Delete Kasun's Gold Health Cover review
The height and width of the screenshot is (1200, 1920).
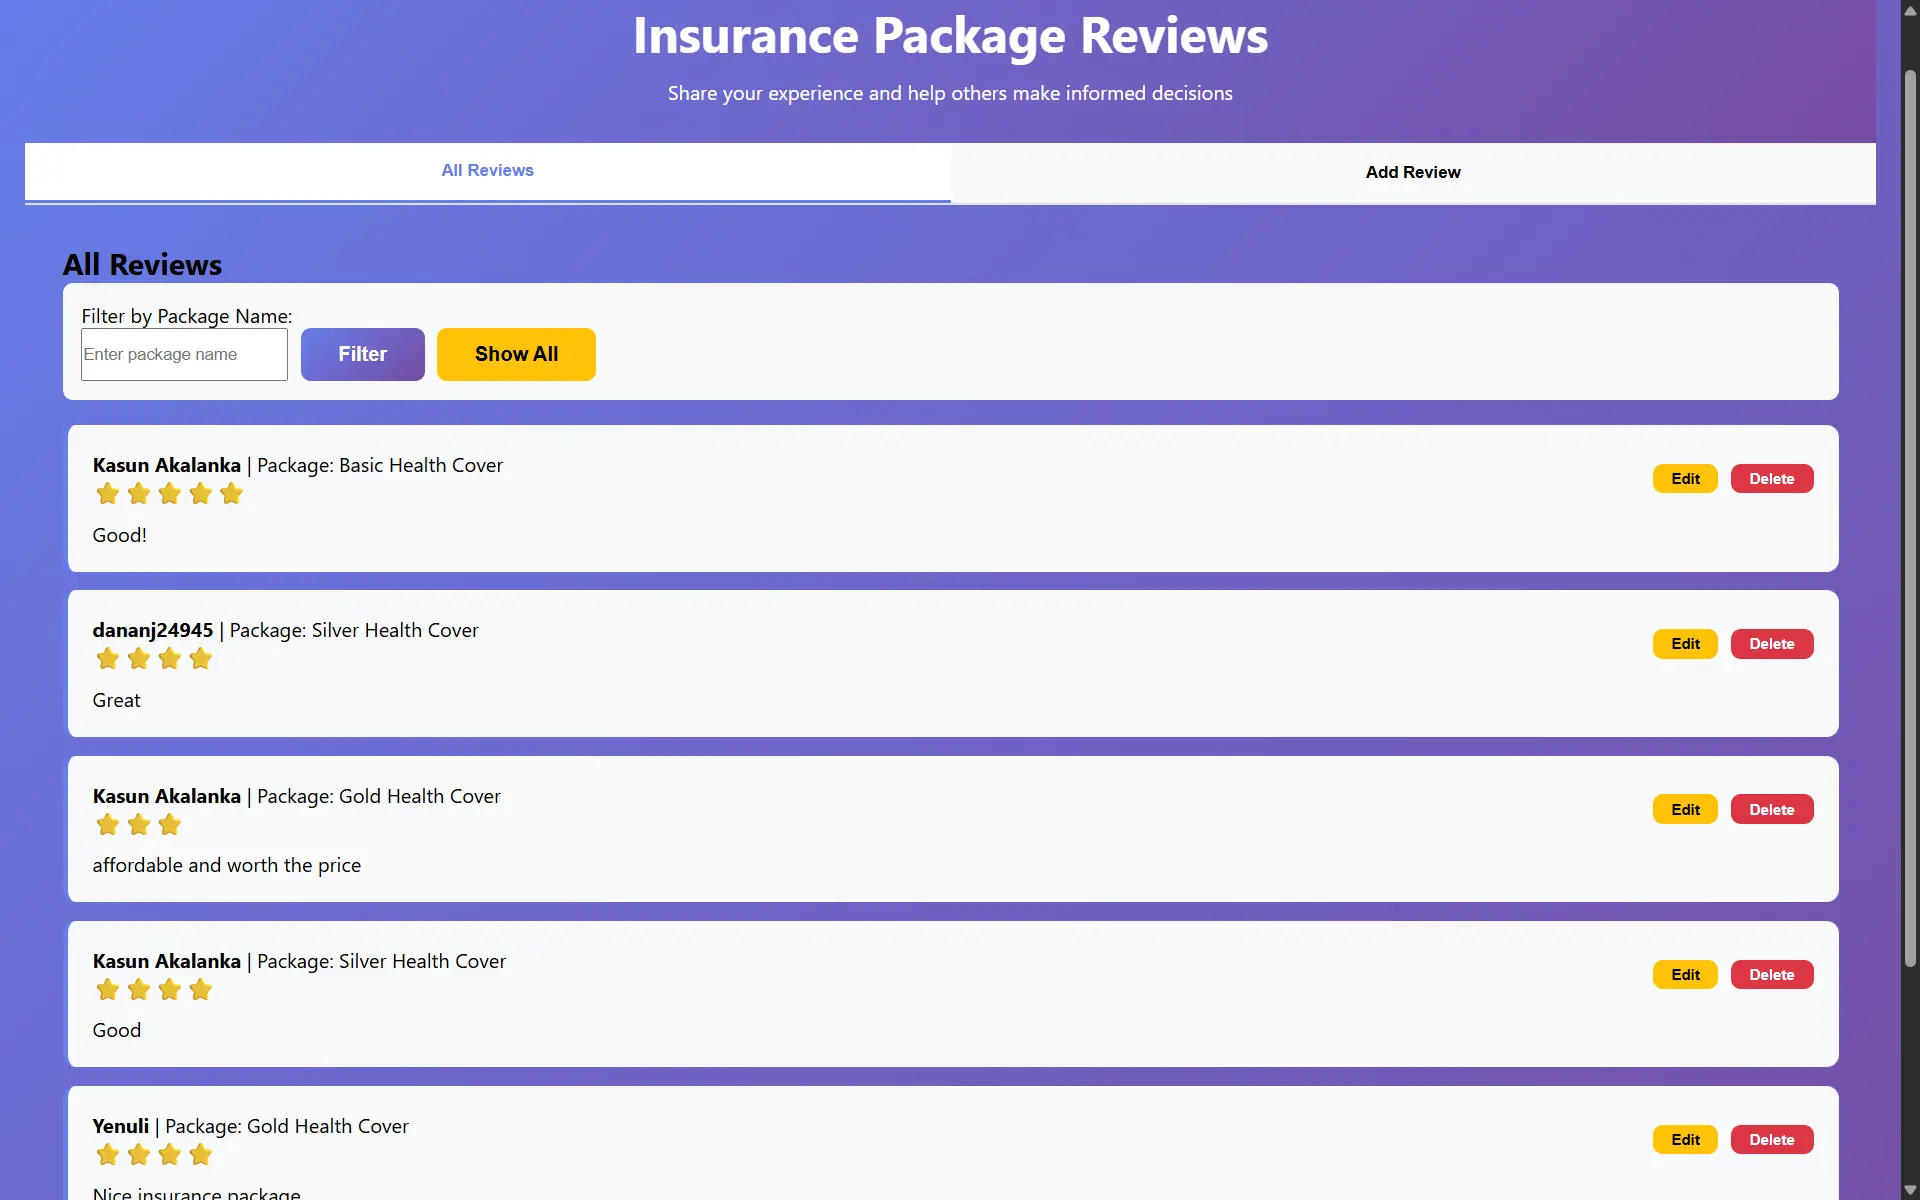coord(1771,810)
